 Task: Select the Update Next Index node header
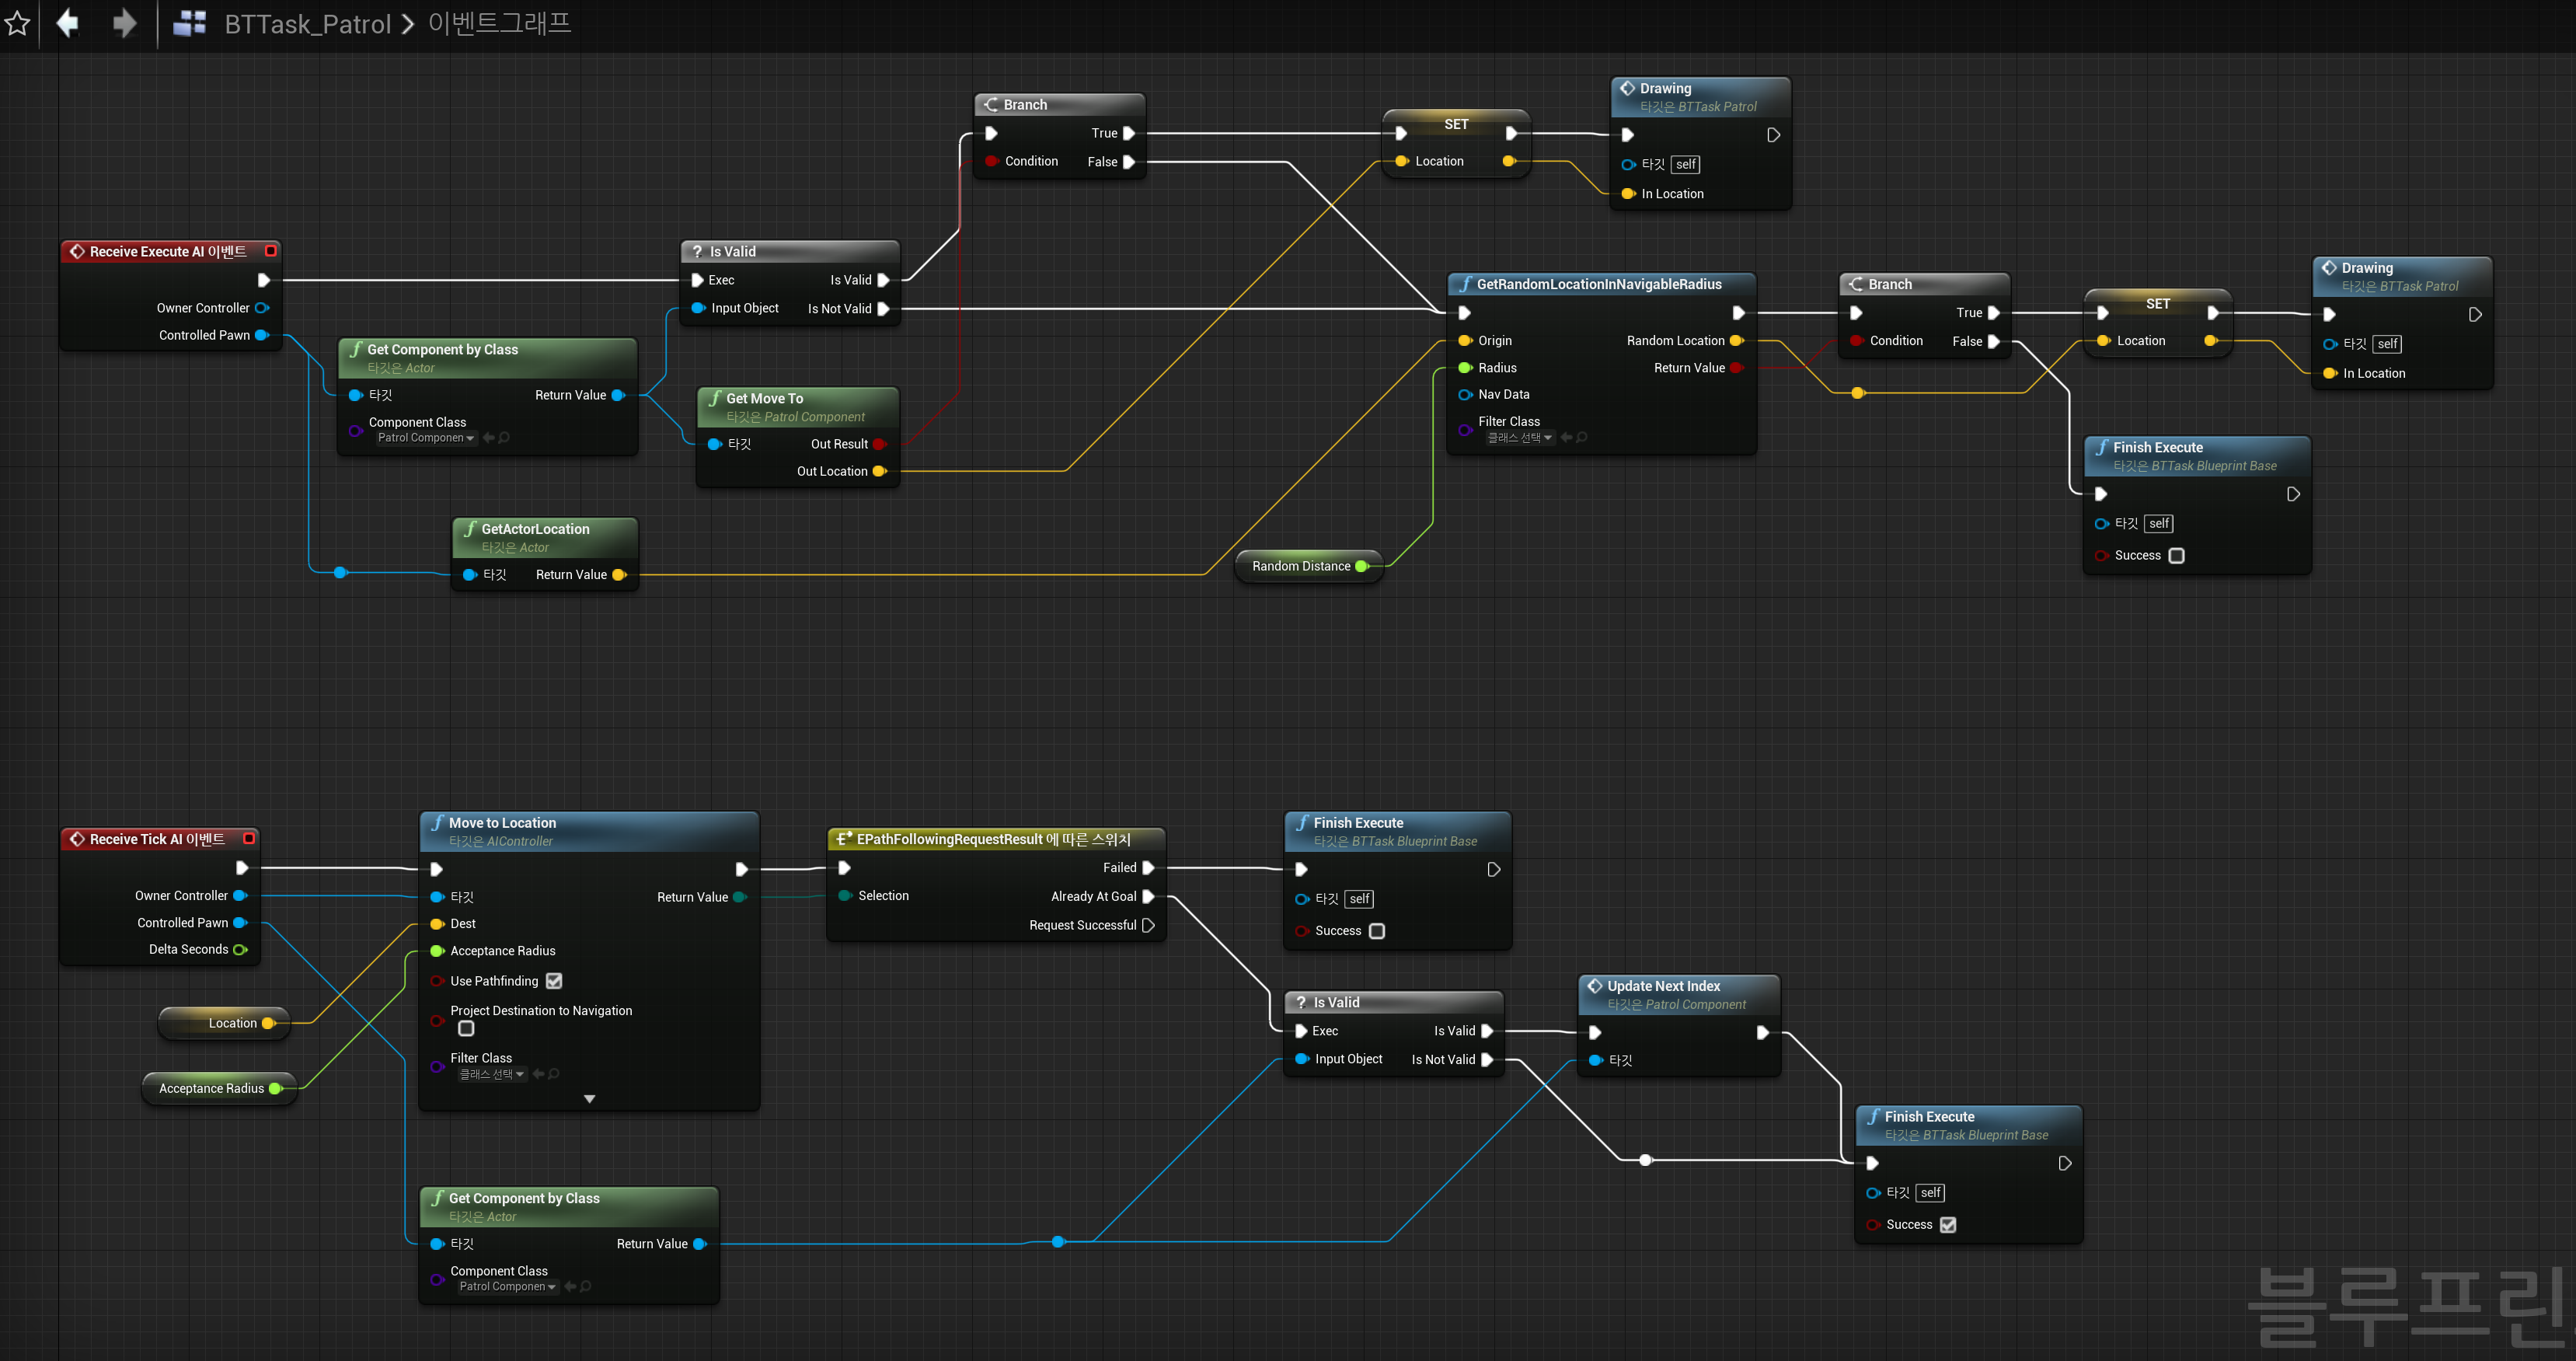point(1663,986)
